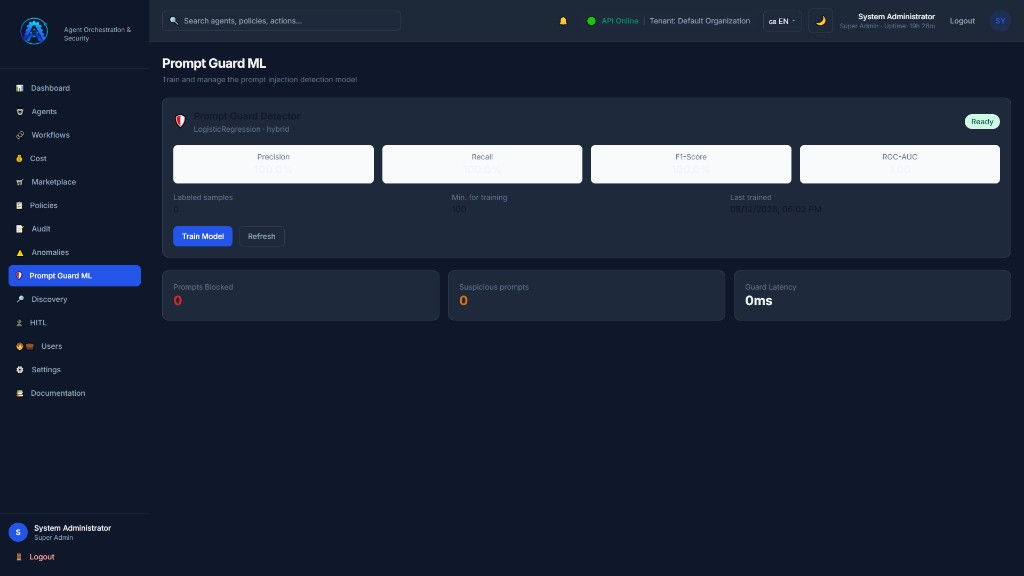The width and height of the screenshot is (1024, 576).
Task: Click the sidebar footer Logout link
Action: click(41, 557)
